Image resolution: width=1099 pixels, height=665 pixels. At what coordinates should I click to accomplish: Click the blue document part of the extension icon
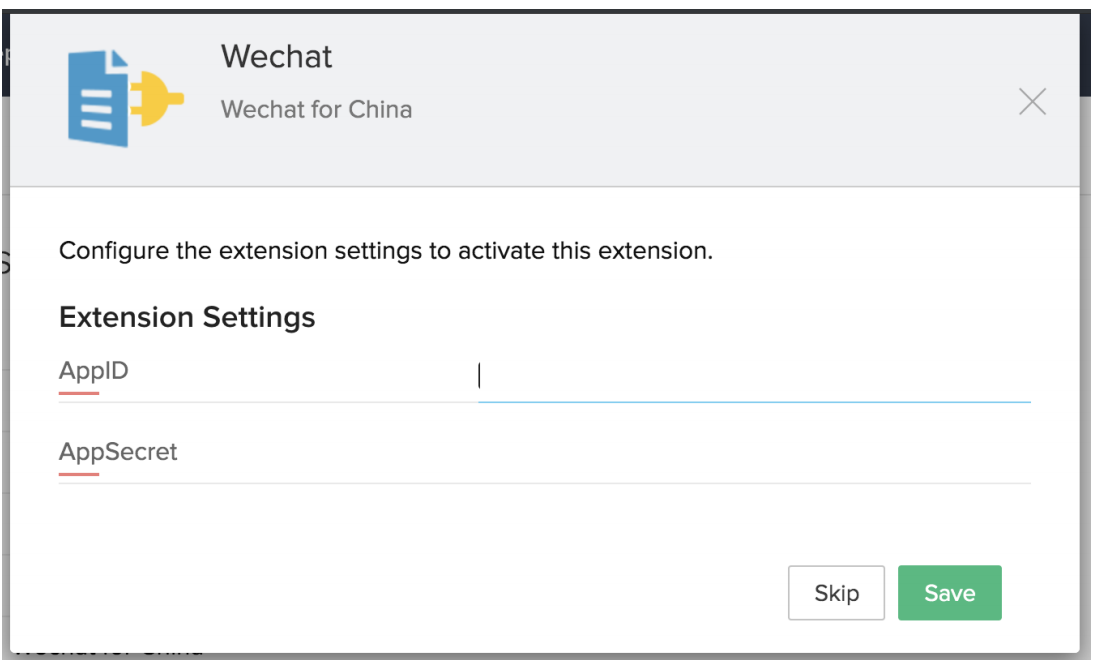(98, 98)
